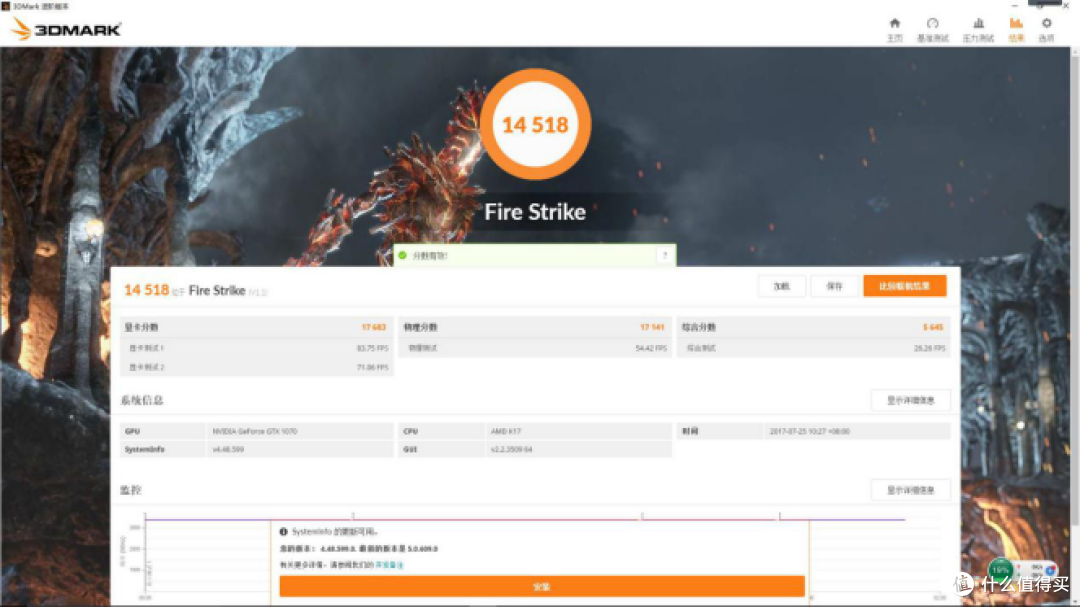The image size is (1080, 607).
Task: Click the Combined test result 26.26 FPS
Action: [929, 349]
